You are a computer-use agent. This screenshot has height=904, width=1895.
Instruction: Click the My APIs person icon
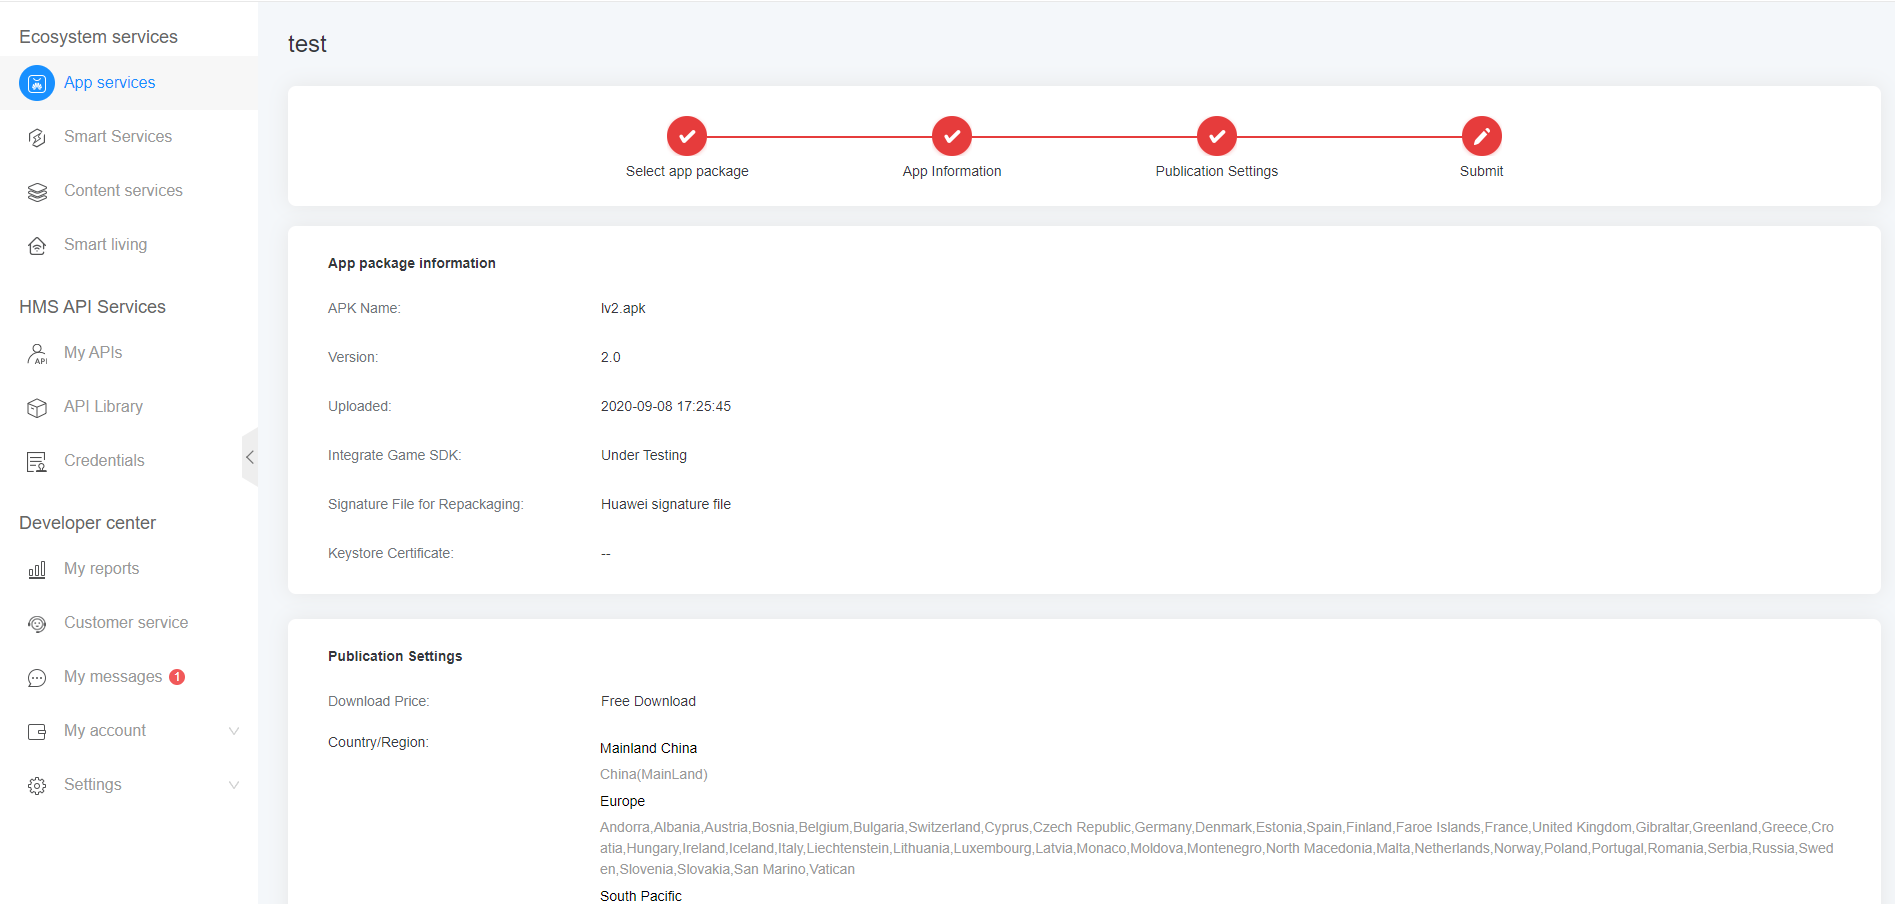click(37, 353)
